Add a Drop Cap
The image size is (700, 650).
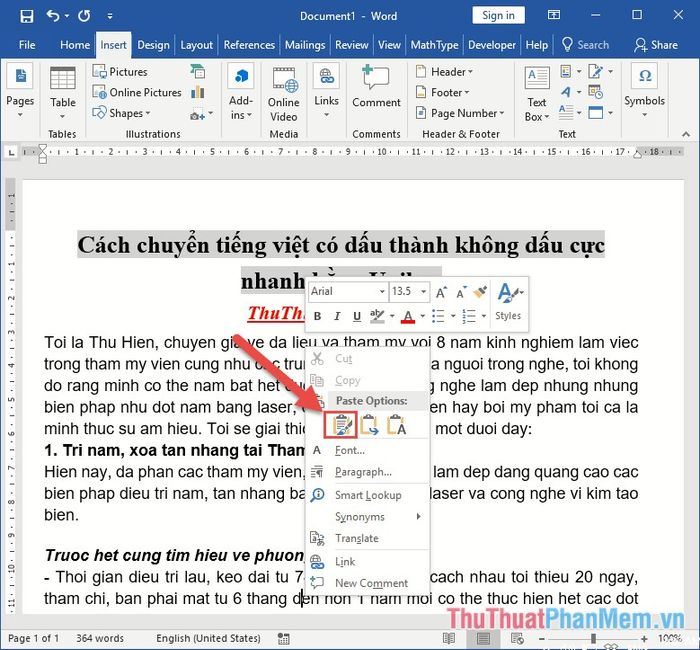coord(570,112)
